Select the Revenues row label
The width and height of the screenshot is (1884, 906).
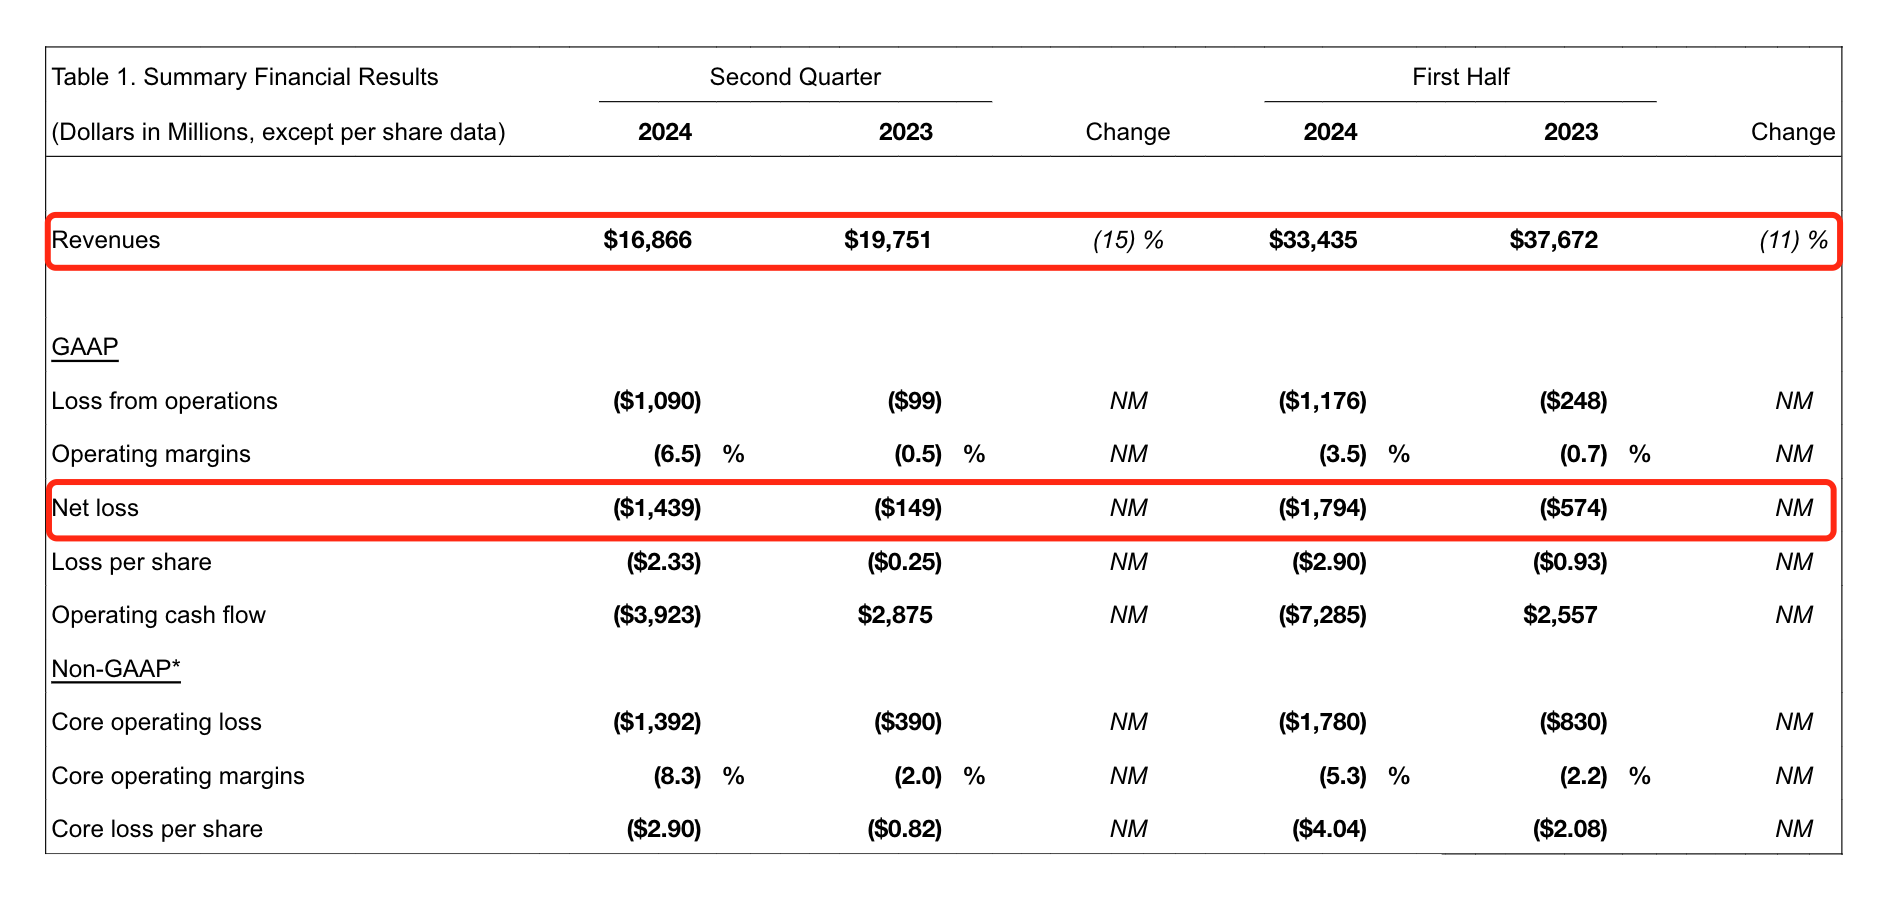[x=106, y=240]
